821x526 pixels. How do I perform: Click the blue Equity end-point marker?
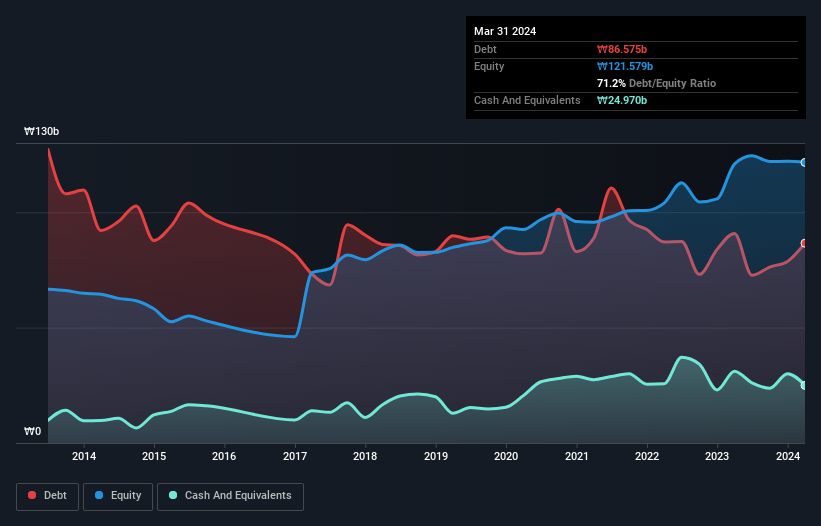(x=804, y=163)
